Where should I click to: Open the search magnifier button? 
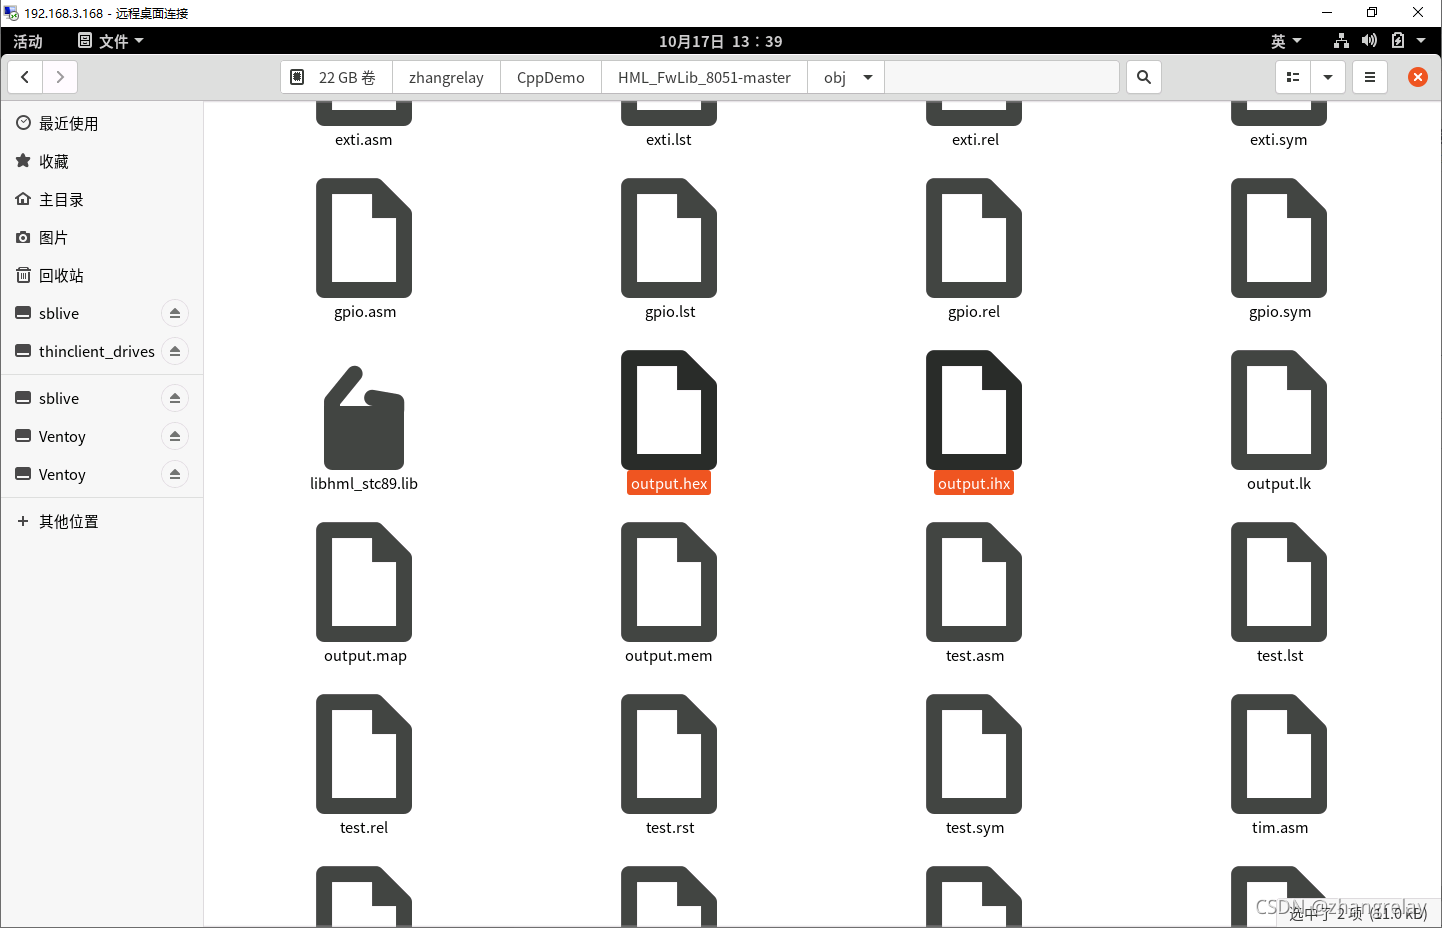[1144, 77]
